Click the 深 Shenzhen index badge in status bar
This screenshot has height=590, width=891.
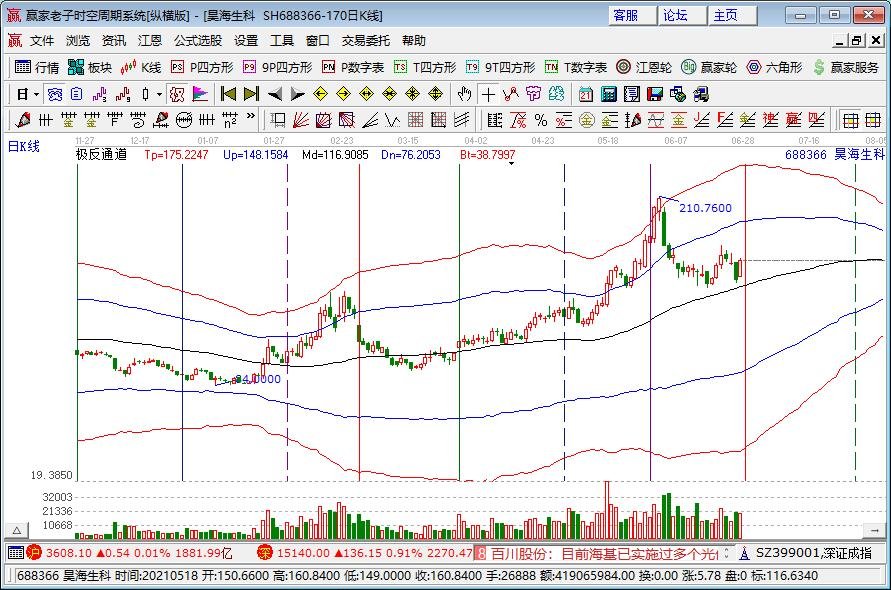tap(265, 552)
